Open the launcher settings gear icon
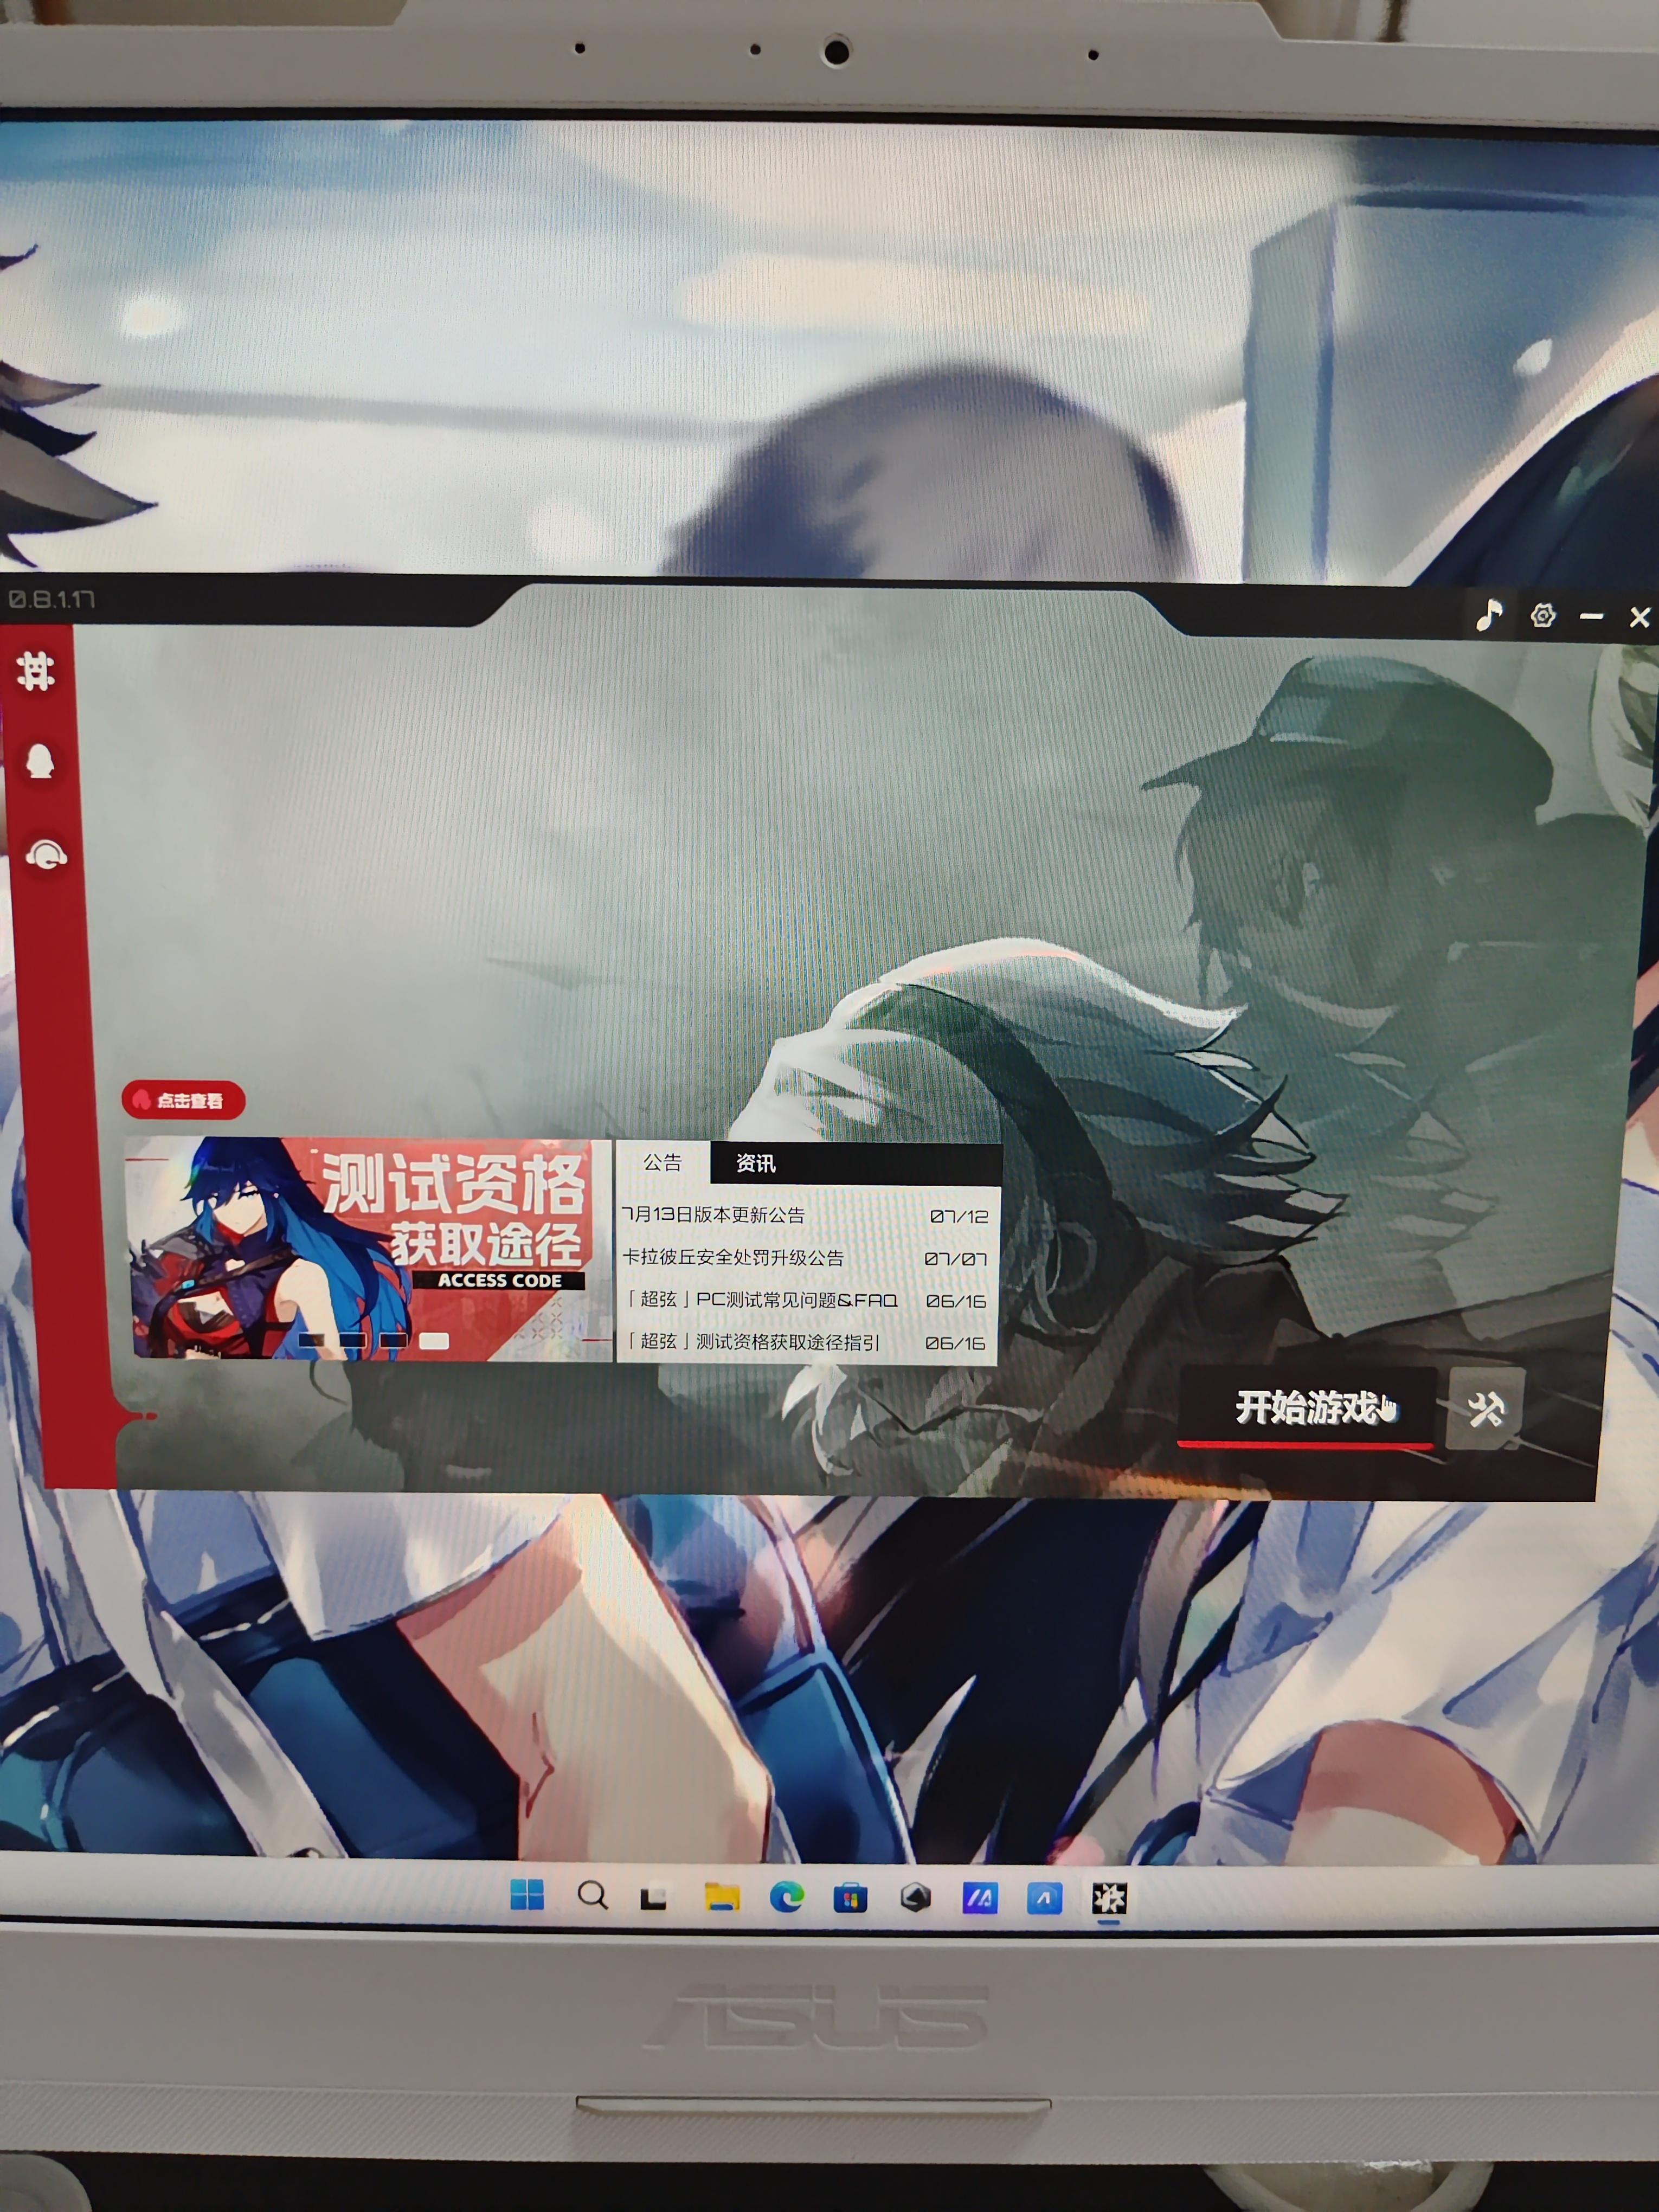Screen dimensions: 1659x2212 coord(1543,615)
